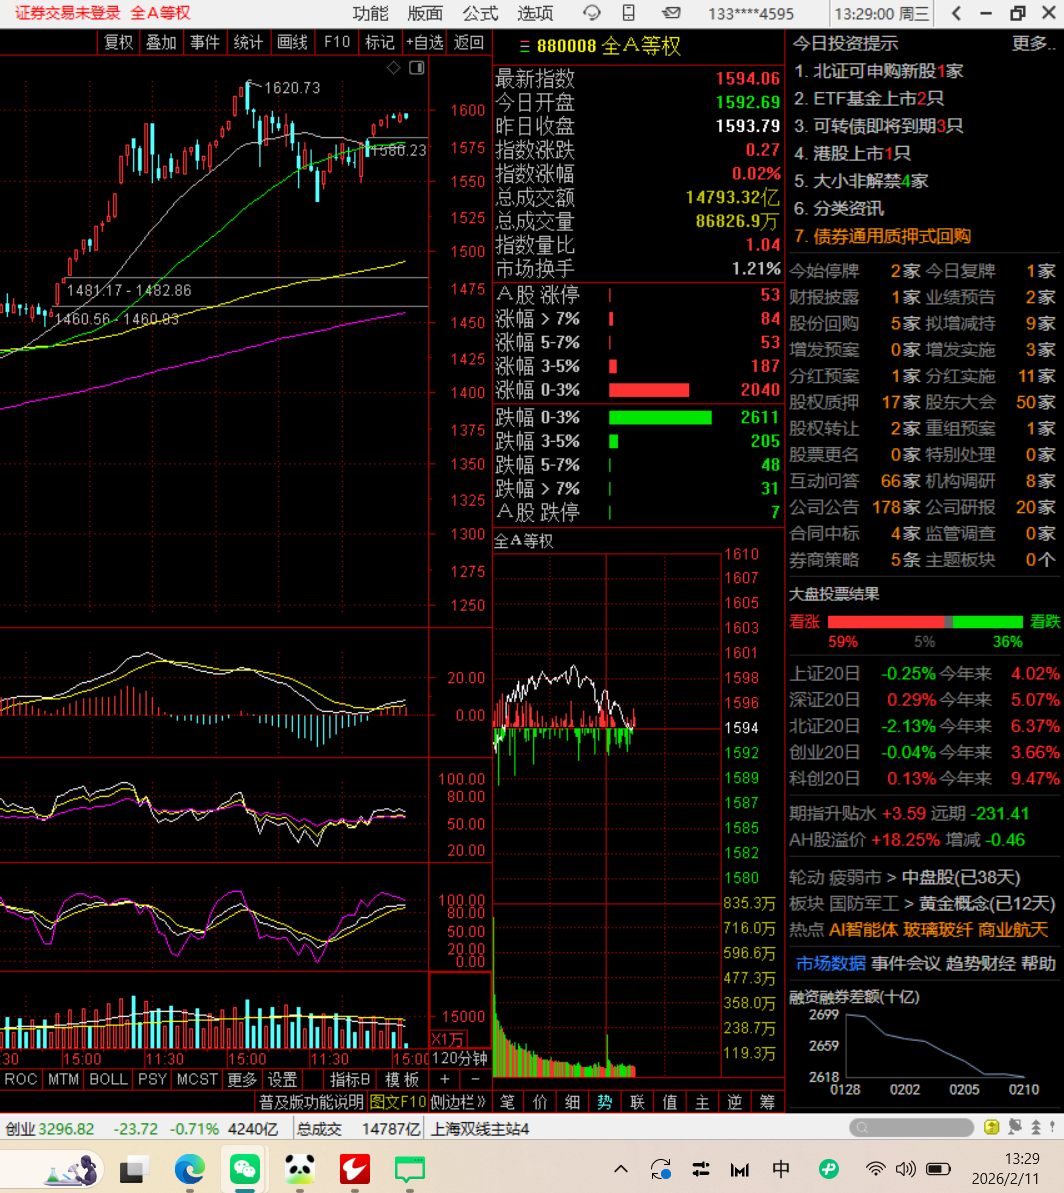Open the mobile phone icon in title bar
This screenshot has height=1193, width=1064.
coord(629,13)
